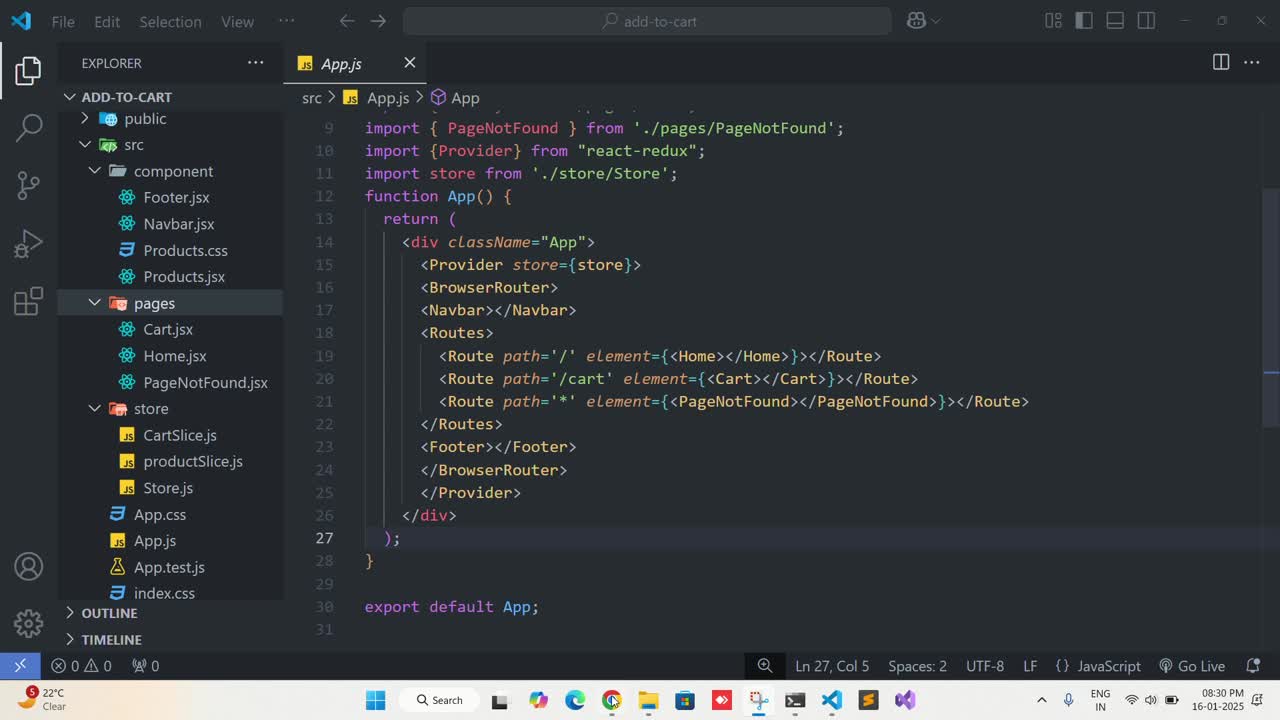Image resolution: width=1280 pixels, height=720 pixels.
Task: Toggle the bottom panel visibility
Action: 1115,21
